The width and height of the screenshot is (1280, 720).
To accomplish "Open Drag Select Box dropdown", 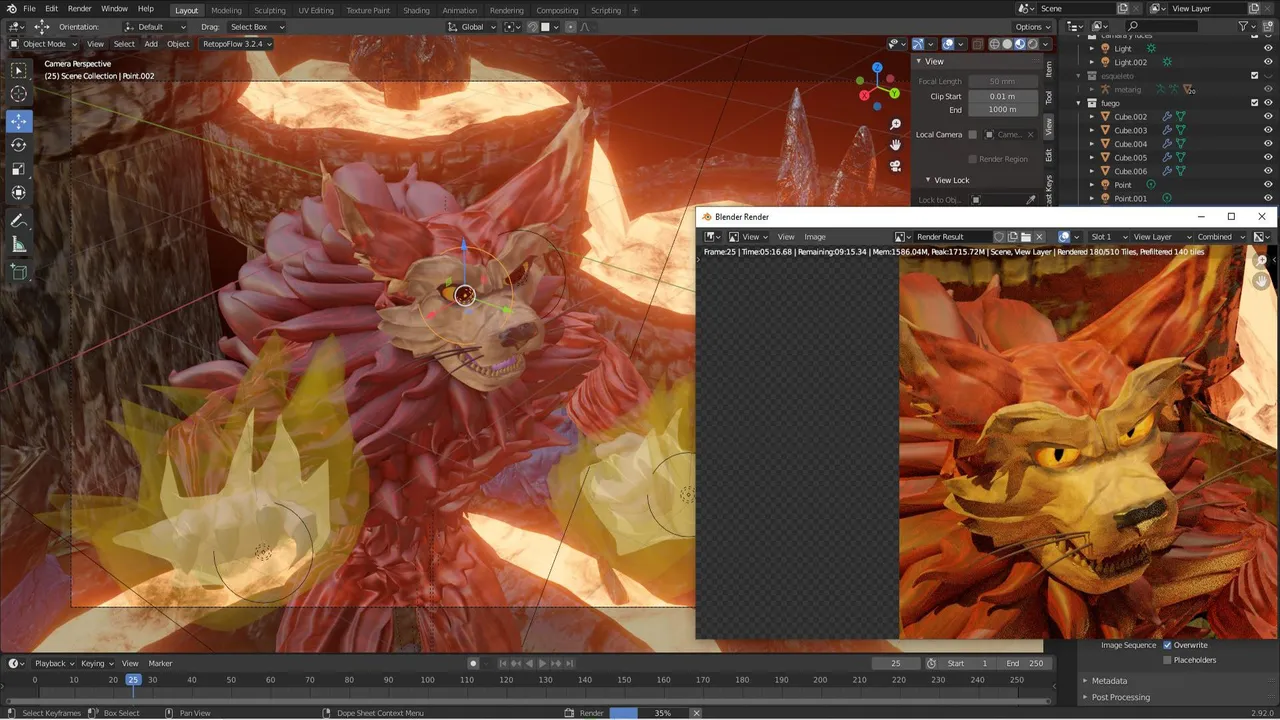I will [x=257, y=27].
